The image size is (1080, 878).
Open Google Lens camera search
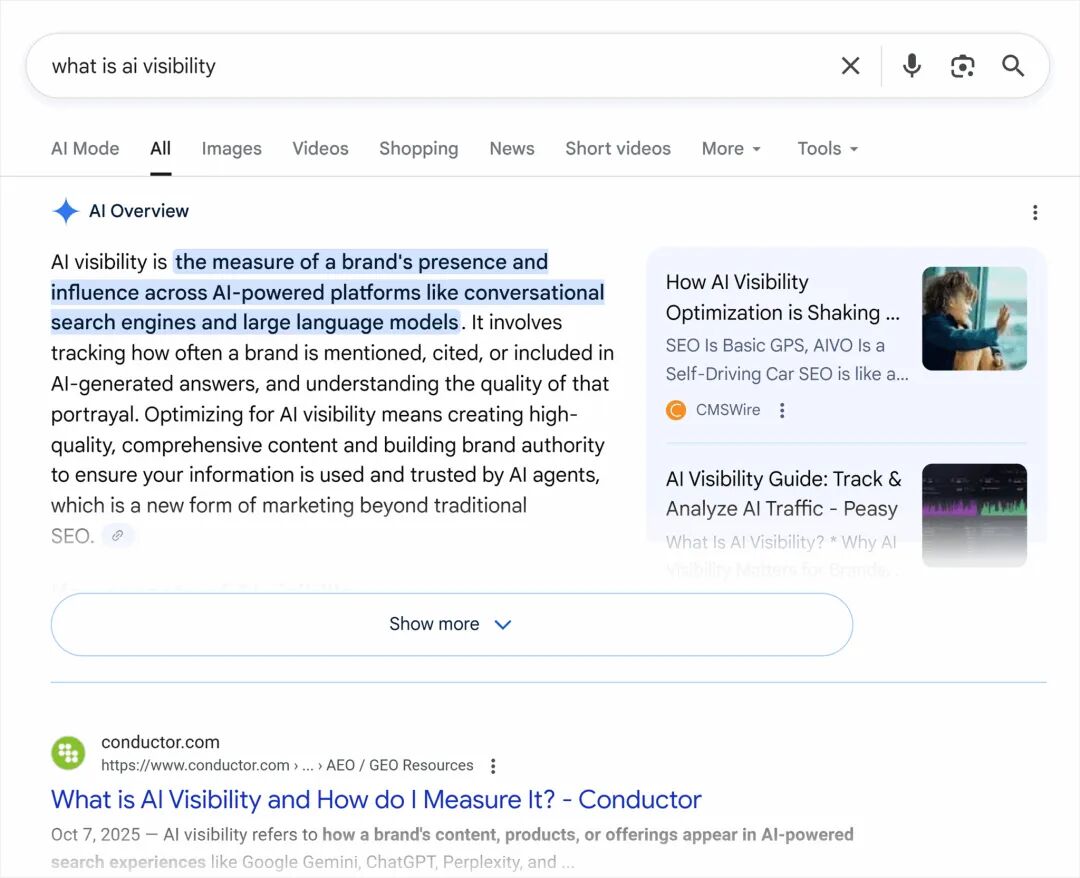click(962, 65)
